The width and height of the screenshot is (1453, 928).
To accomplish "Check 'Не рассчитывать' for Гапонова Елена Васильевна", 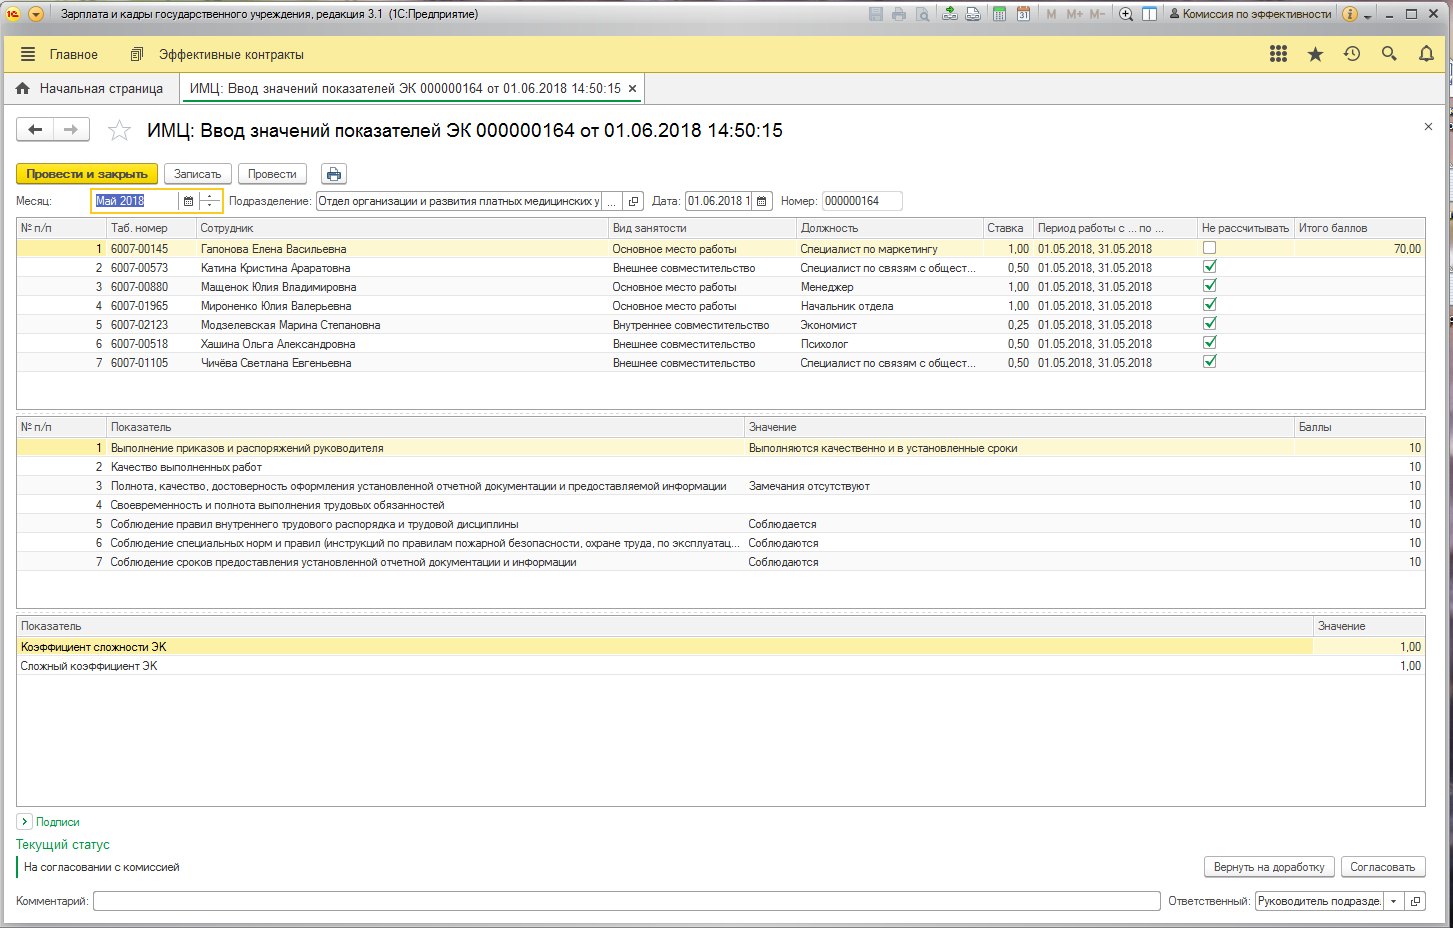I will 1209,248.
